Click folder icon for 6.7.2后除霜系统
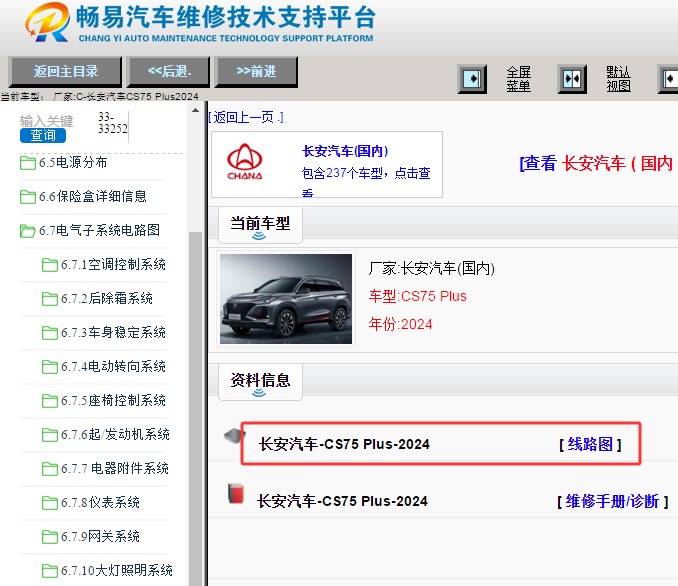 click(50, 298)
